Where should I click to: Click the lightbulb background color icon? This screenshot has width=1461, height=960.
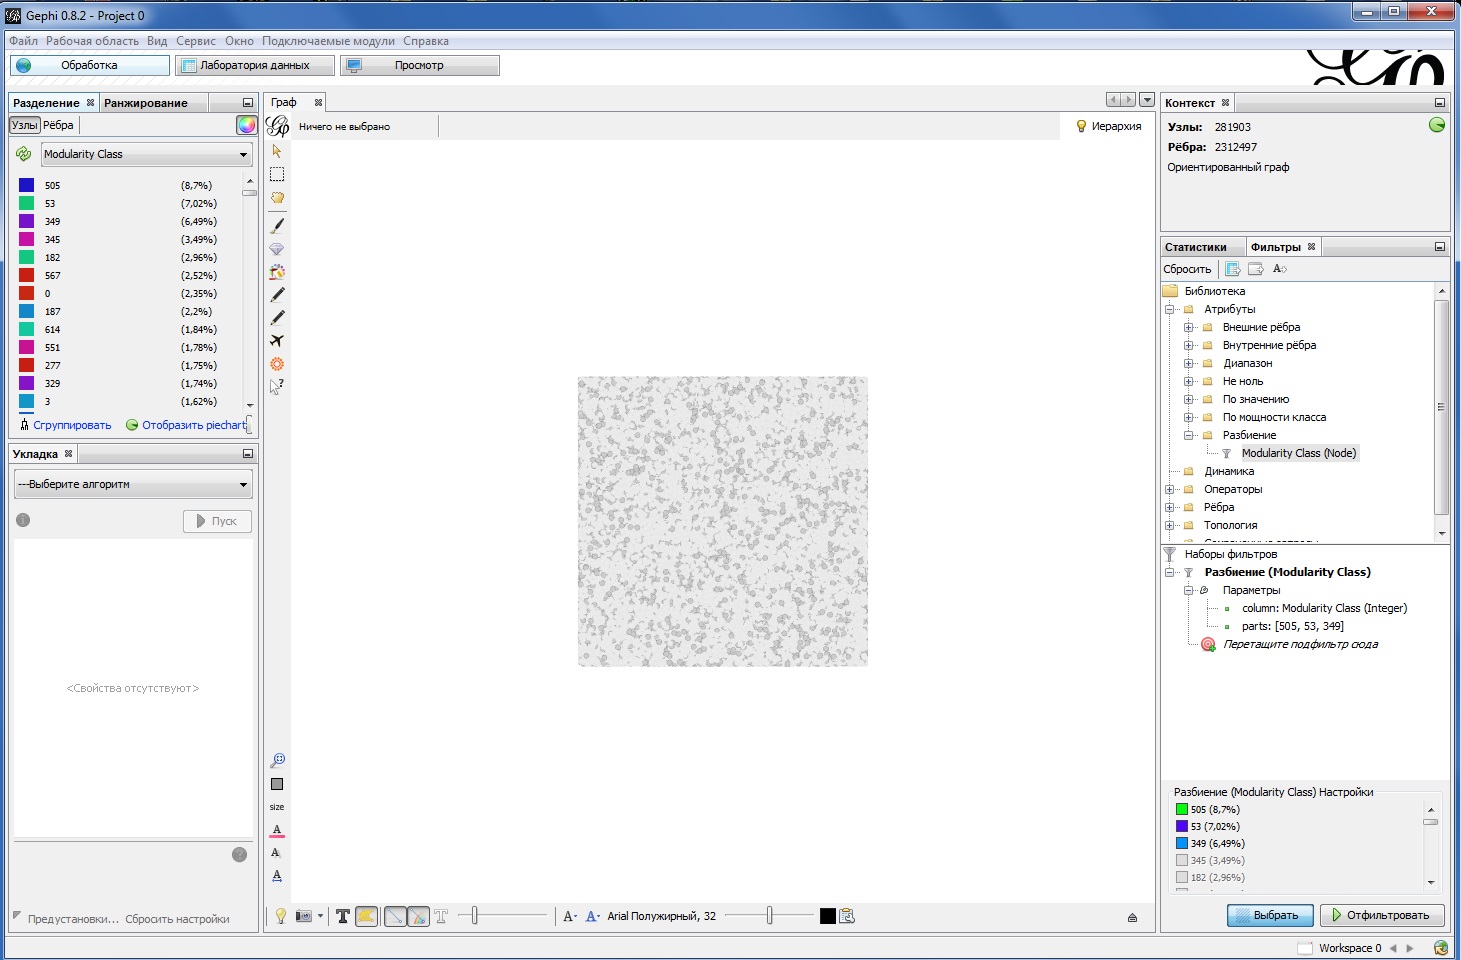click(x=281, y=916)
